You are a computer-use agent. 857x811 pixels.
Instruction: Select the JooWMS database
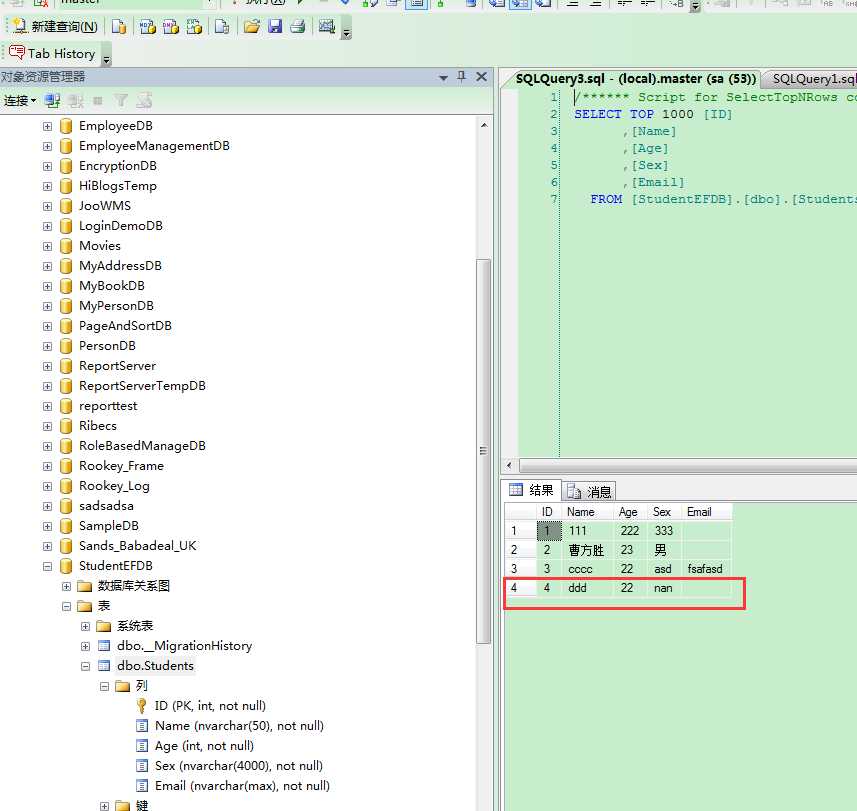pos(104,206)
